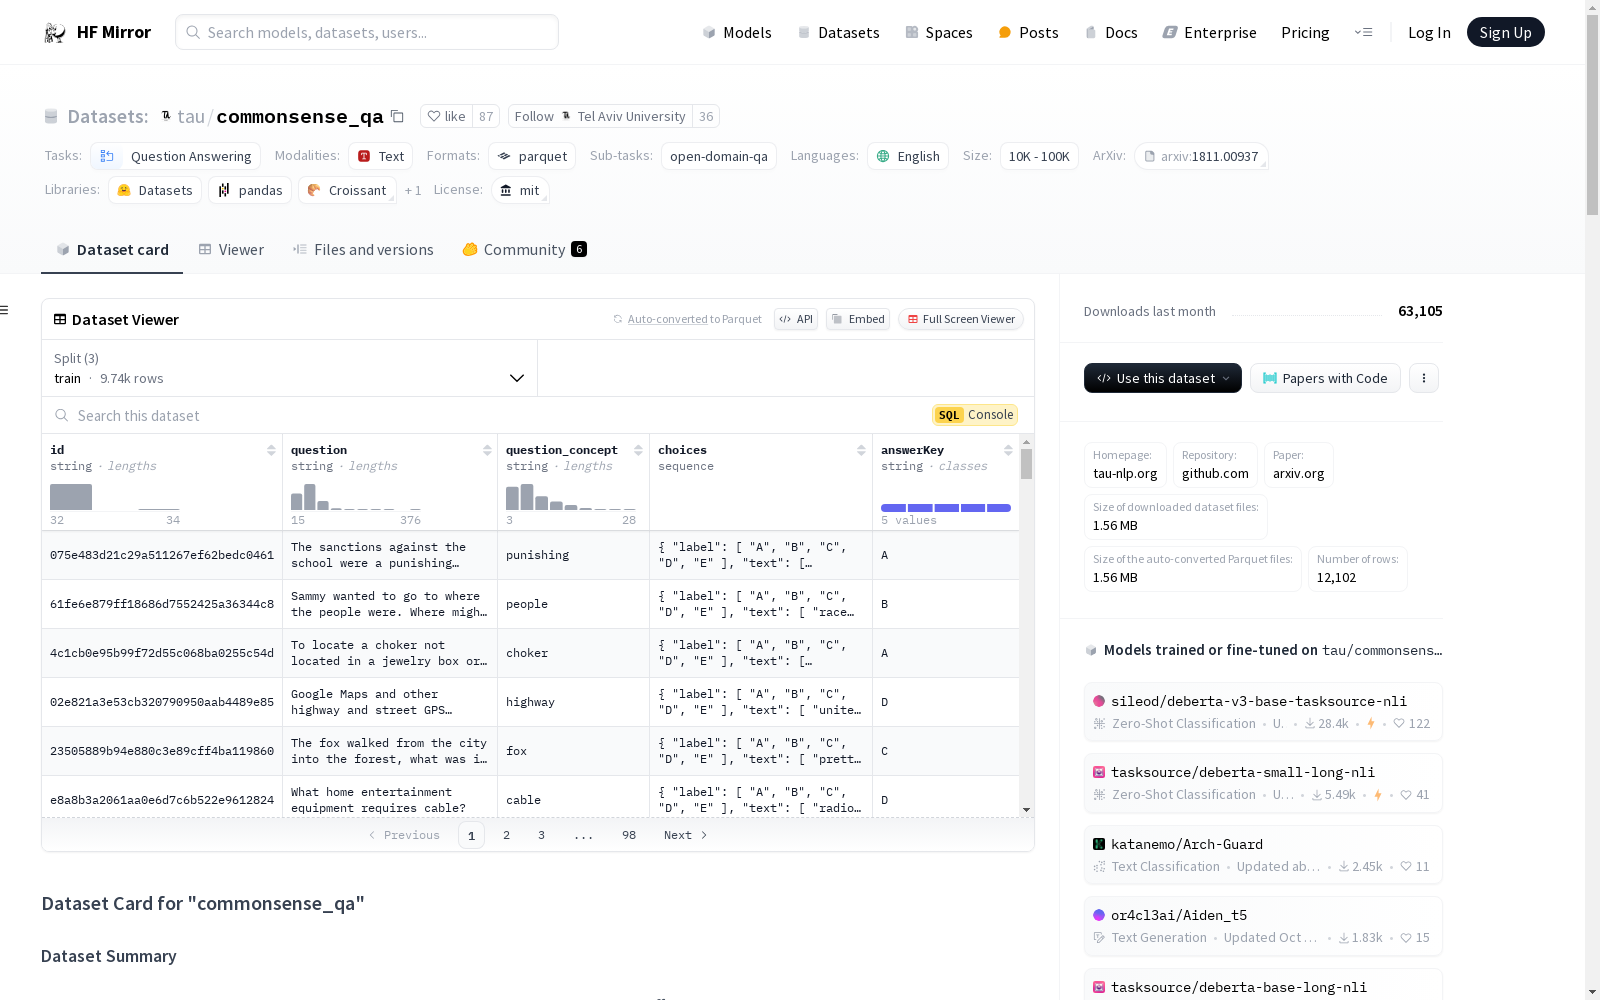
Task: Open Enterprise in top navigation
Action: click(1209, 32)
